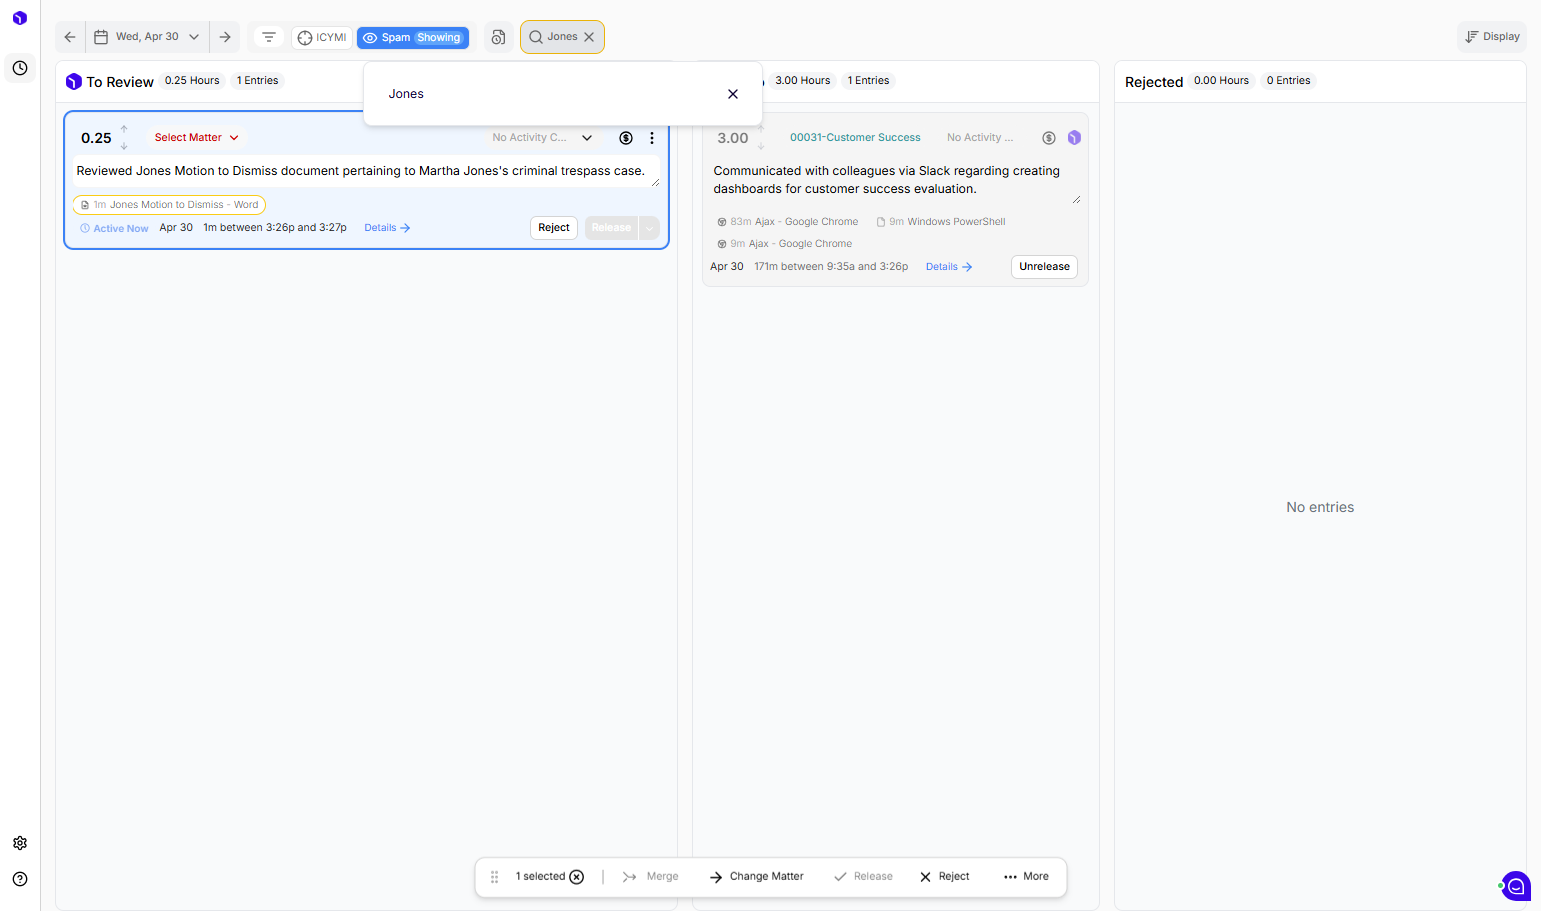Screen dimensions: 1541x911
Task: Expand the Release split dropdown arrow
Action: point(649,228)
